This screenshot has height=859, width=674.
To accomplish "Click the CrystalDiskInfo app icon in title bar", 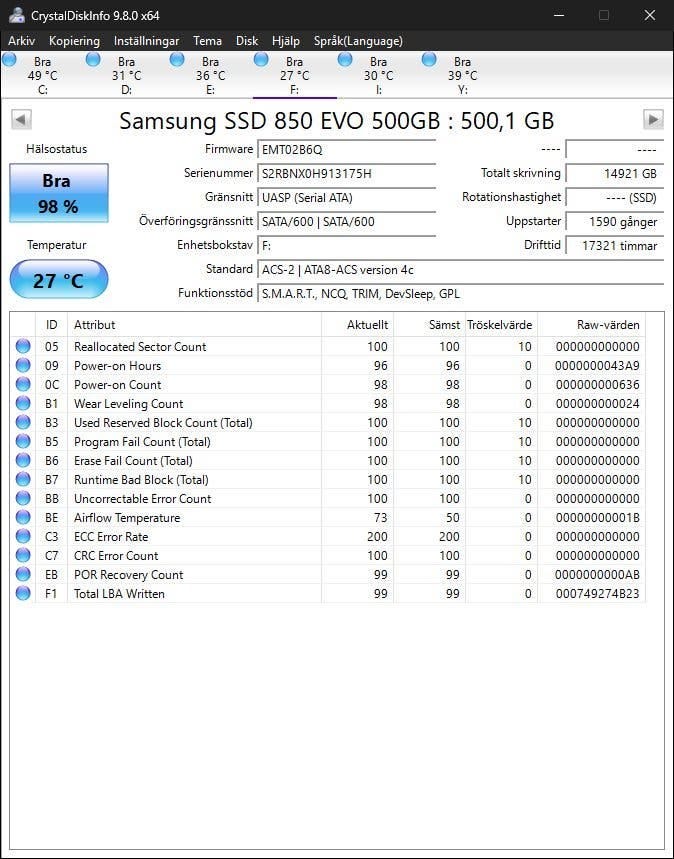I will (17, 15).
